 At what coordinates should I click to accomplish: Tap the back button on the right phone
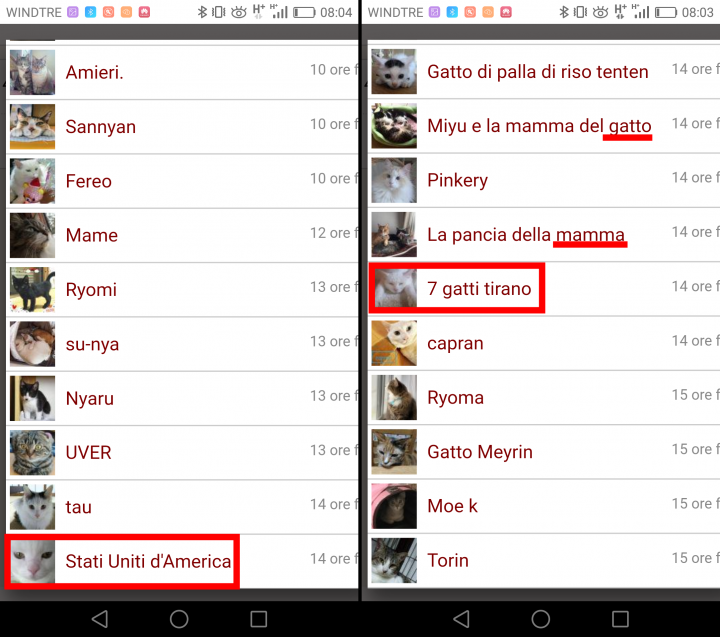pos(461,619)
